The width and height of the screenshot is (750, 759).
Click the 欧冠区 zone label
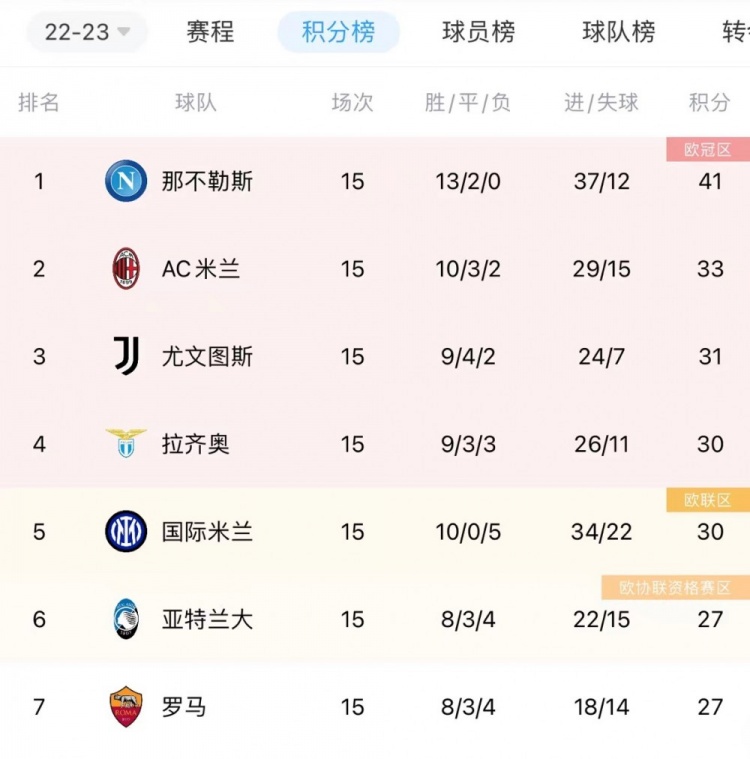(x=708, y=150)
